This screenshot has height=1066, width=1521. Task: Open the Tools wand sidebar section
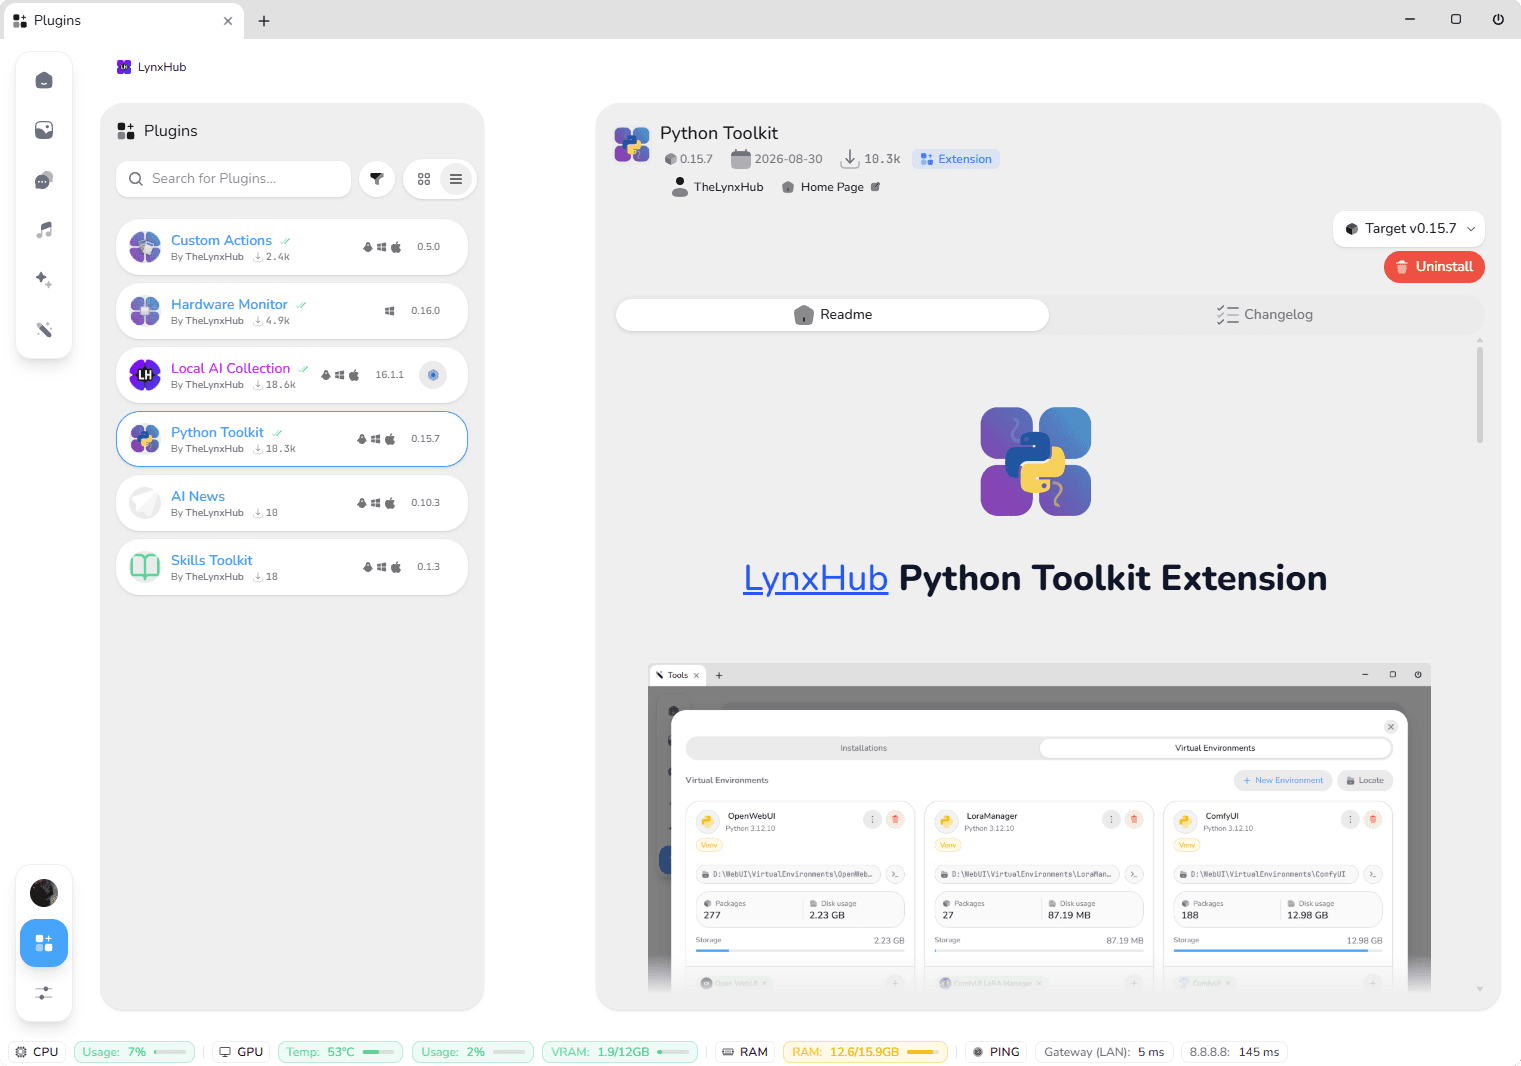point(44,329)
